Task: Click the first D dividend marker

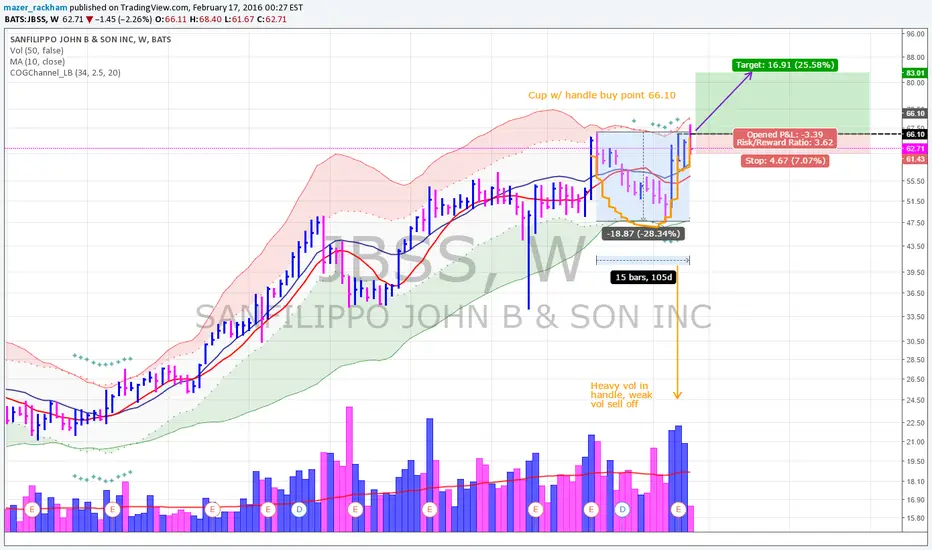Action: pyautogui.click(x=299, y=510)
